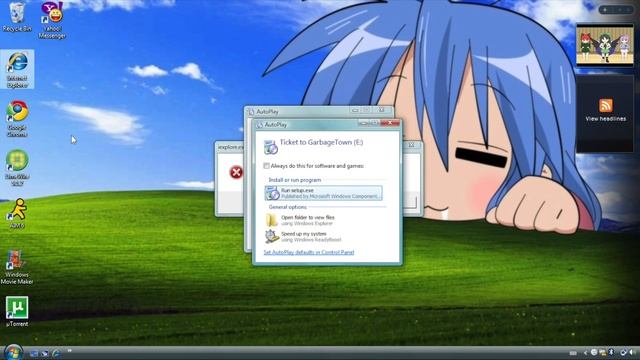Launch the Yahoo! Messenger desktop shortcut
Screen dimensions: 640x360
[52, 20]
